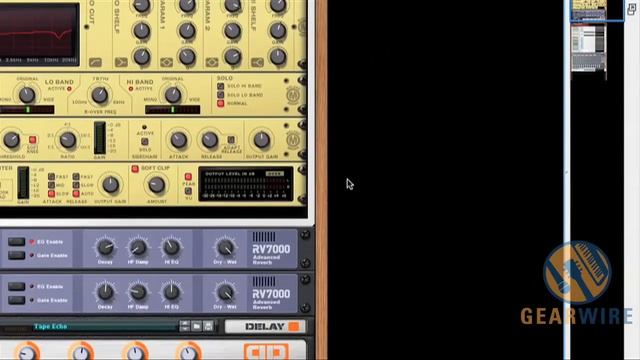The height and width of the screenshot is (360, 640).
Task: Select Solo Lo Band option
Action: coord(220,95)
